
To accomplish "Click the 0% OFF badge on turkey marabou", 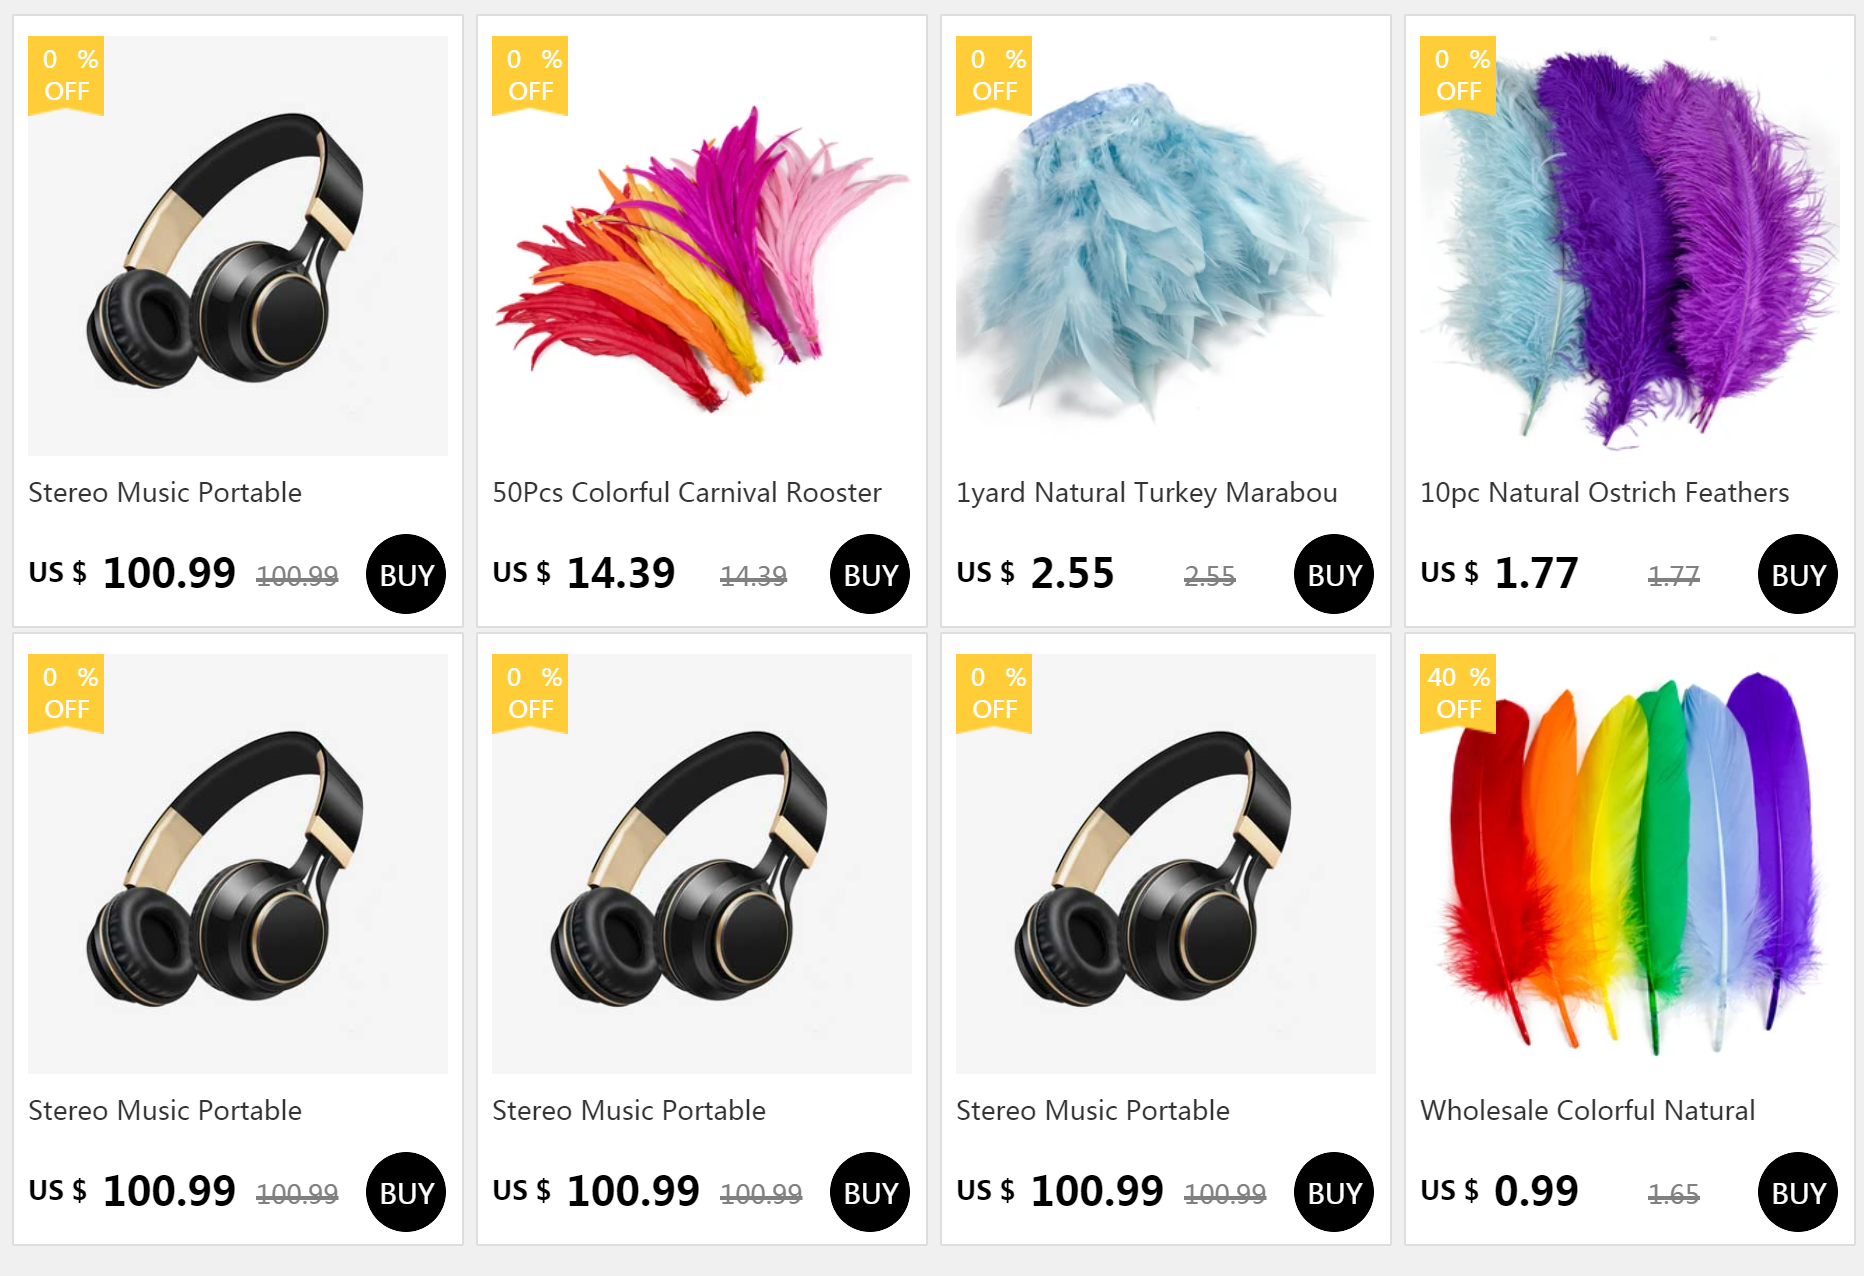I will [994, 75].
